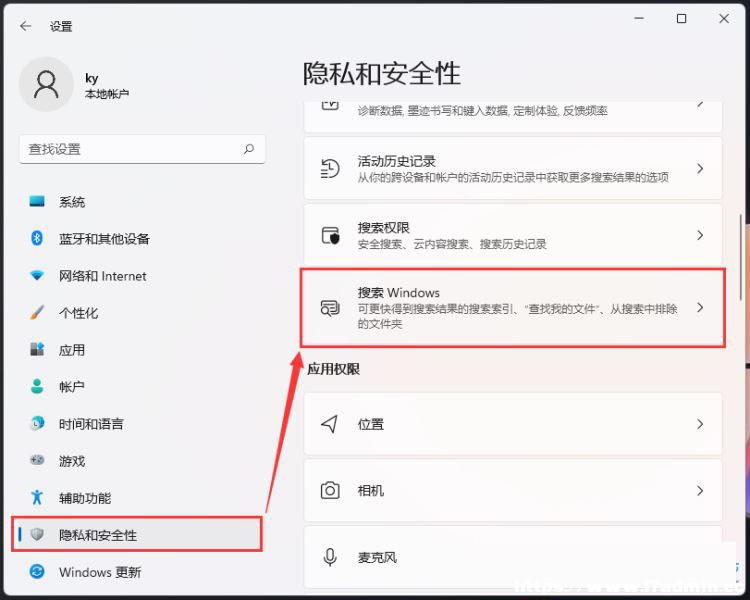Open 相机 permissions via the chevron
Viewport: 750px width, 600px height.
coord(700,490)
